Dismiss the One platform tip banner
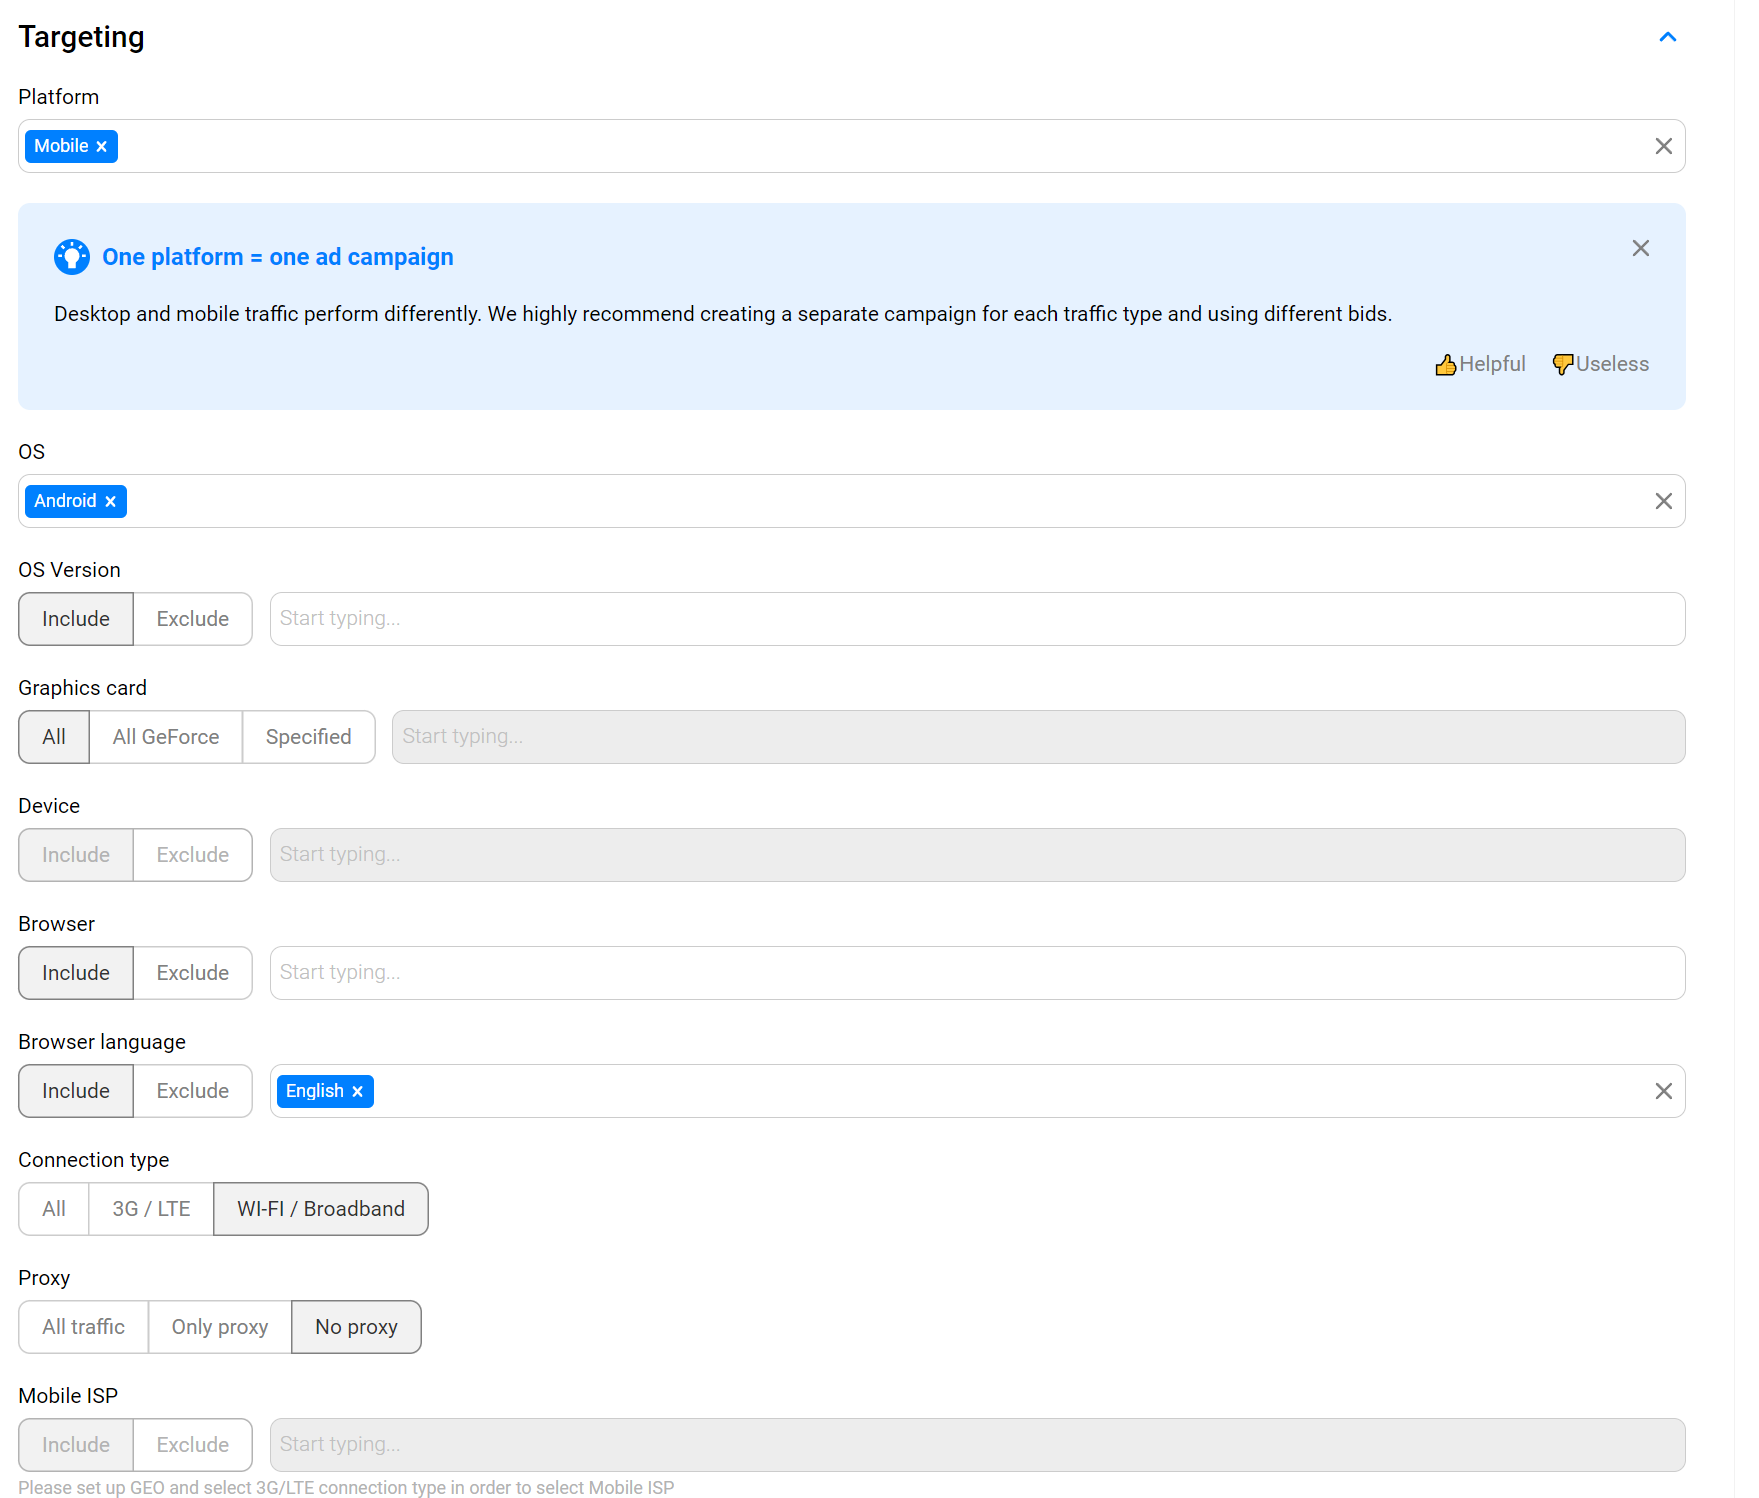1759x1498 pixels. point(1640,248)
